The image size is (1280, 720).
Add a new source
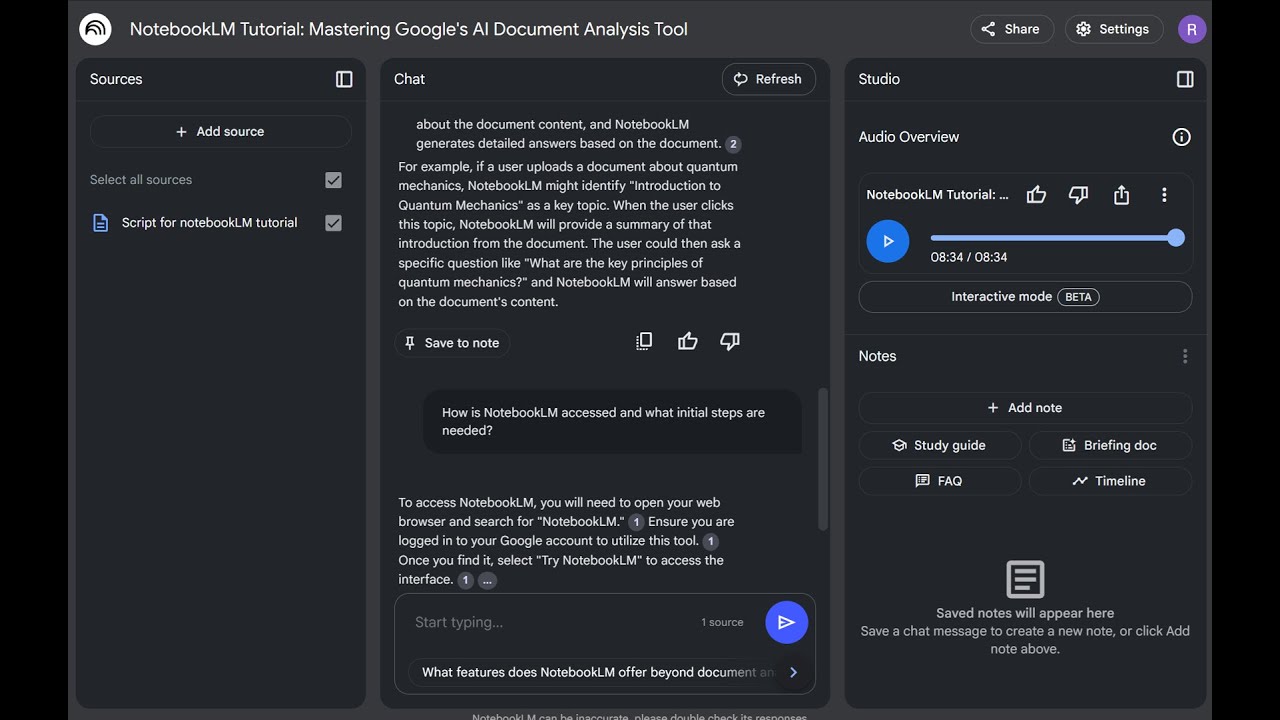coord(220,132)
